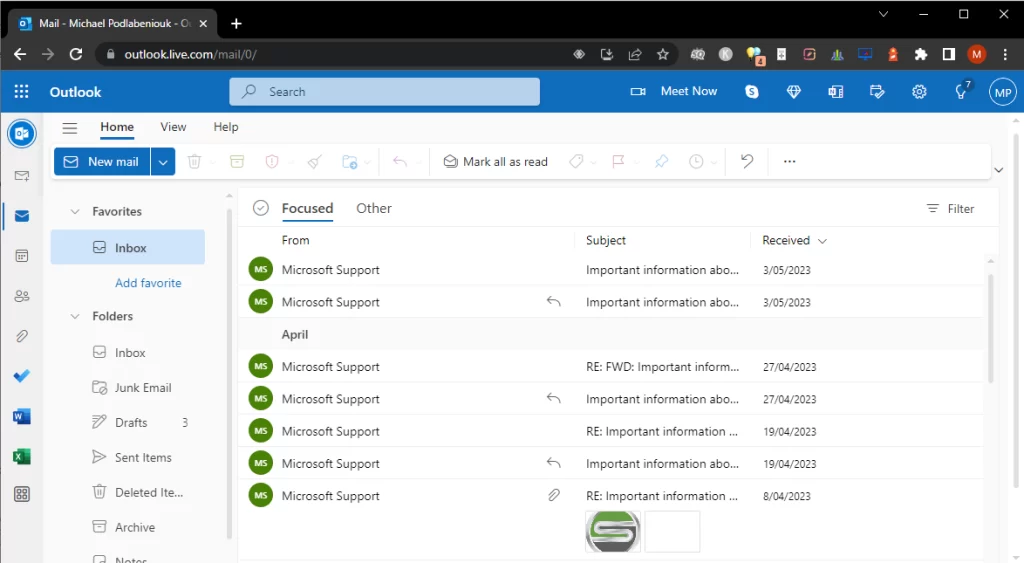Bookmark this page with star icon
Image resolution: width=1024 pixels, height=563 pixels.
point(663,54)
